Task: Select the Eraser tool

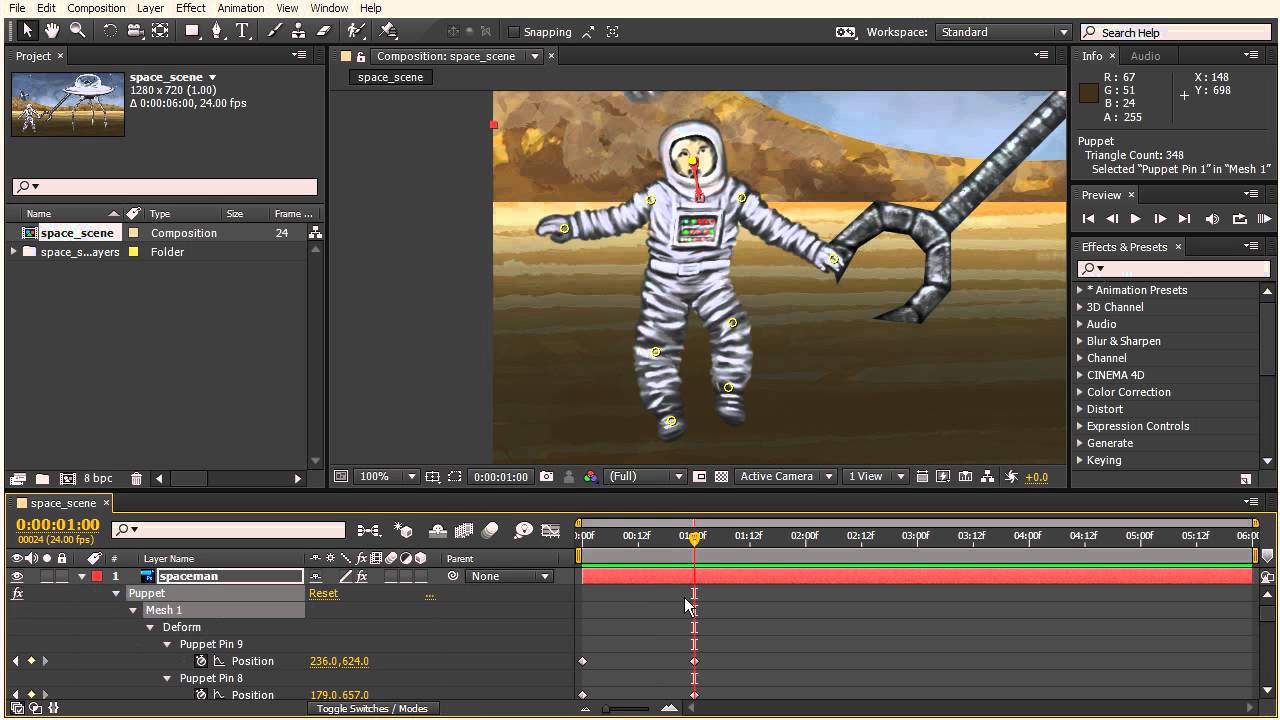Action: (323, 31)
